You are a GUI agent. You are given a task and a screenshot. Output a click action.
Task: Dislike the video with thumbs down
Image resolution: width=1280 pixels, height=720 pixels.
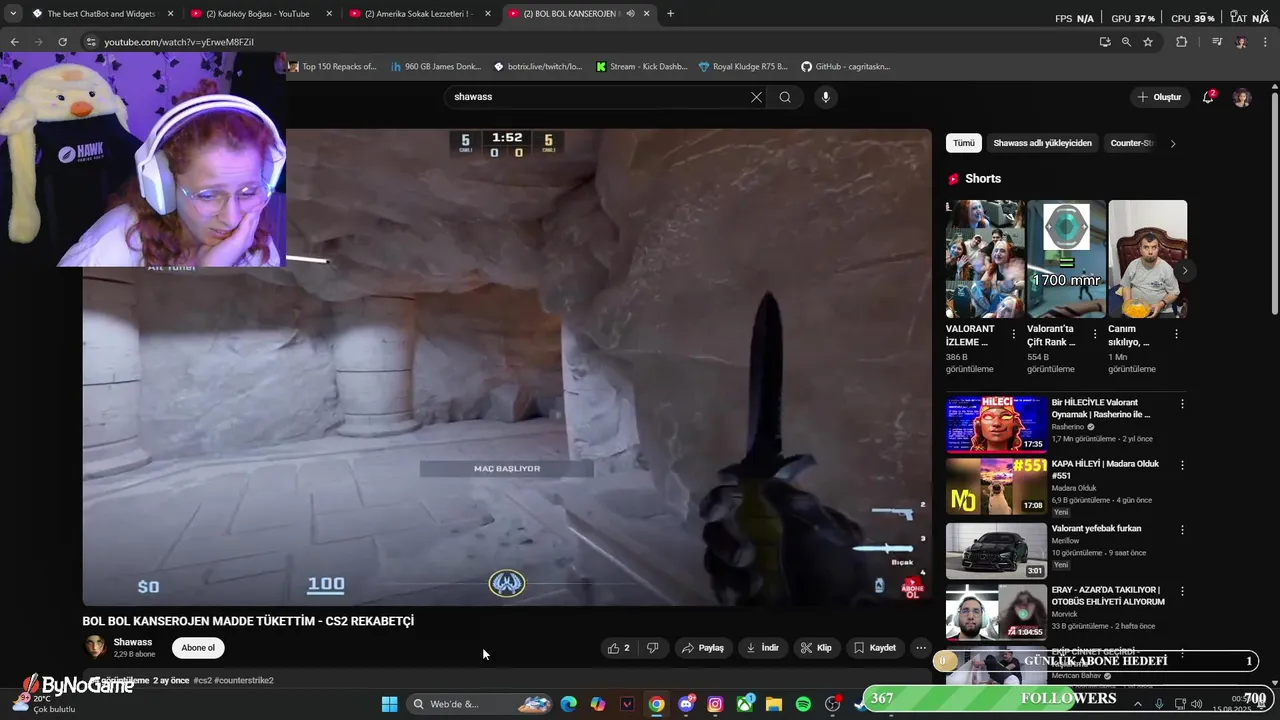pos(653,648)
